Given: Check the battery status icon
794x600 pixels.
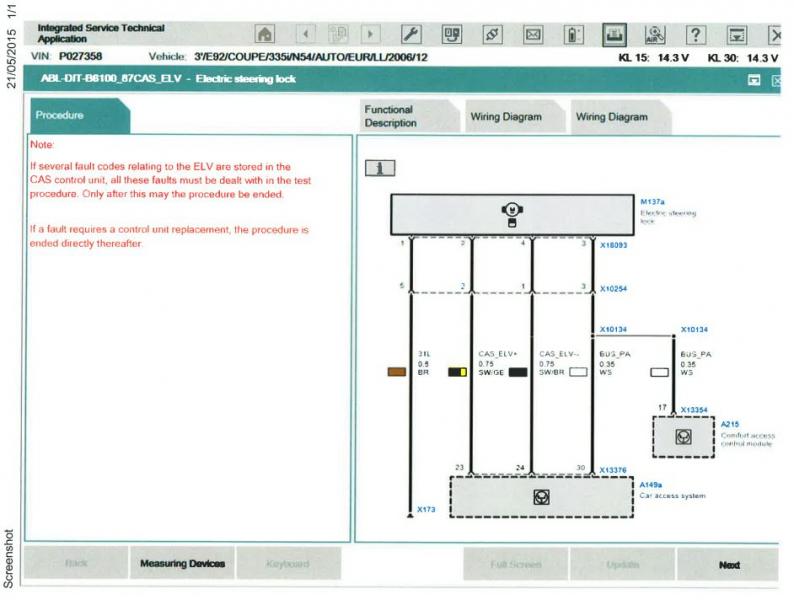Looking at the screenshot, I should 573,34.
